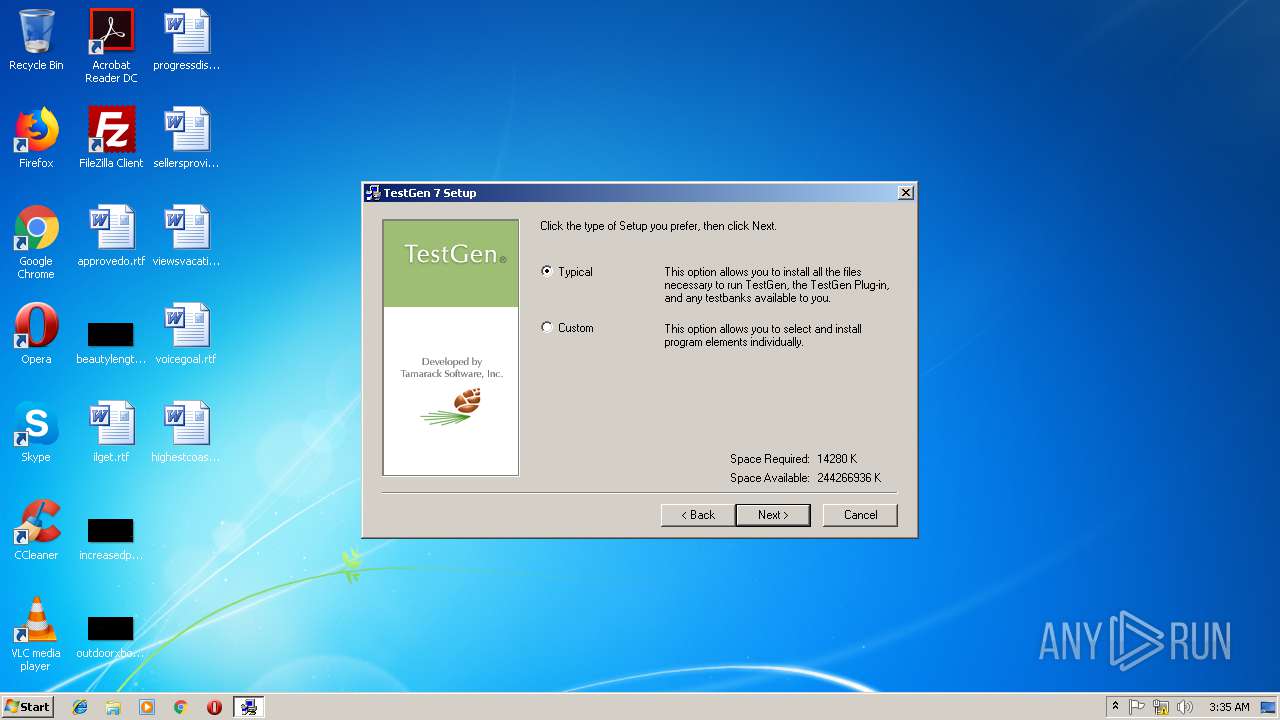Click the Typical option description text
Screen dimensions: 1280x720
pyautogui.click(x=777, y=285)
